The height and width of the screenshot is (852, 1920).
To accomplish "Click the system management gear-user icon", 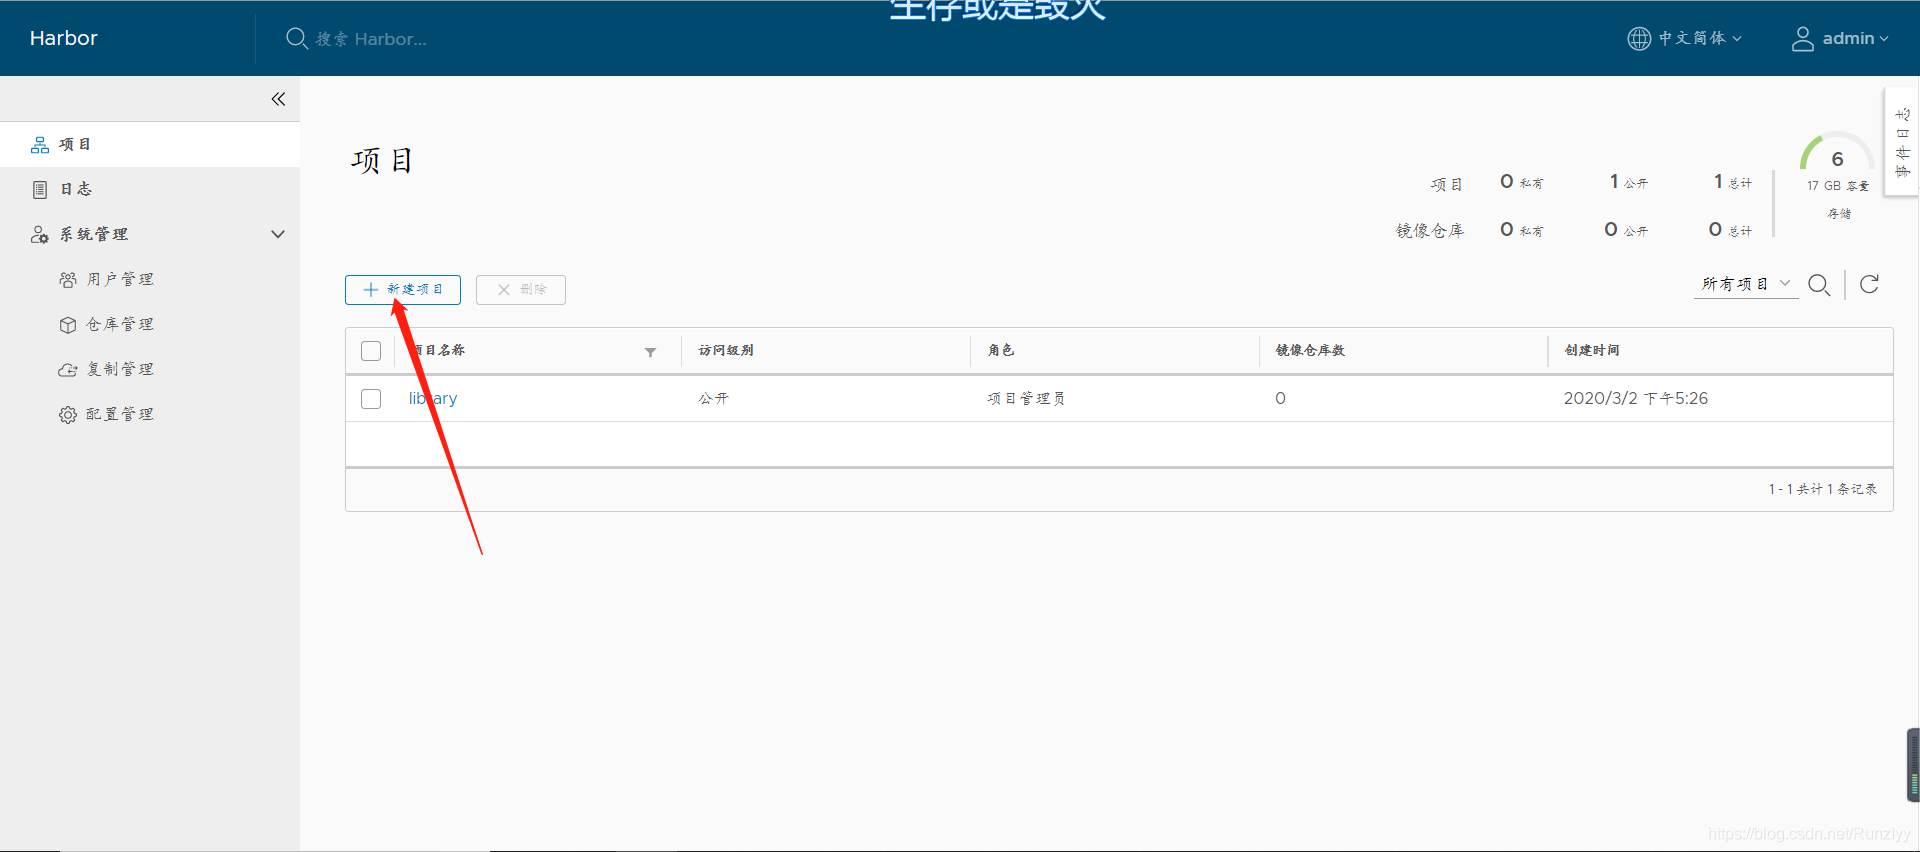I will point(40,234).
